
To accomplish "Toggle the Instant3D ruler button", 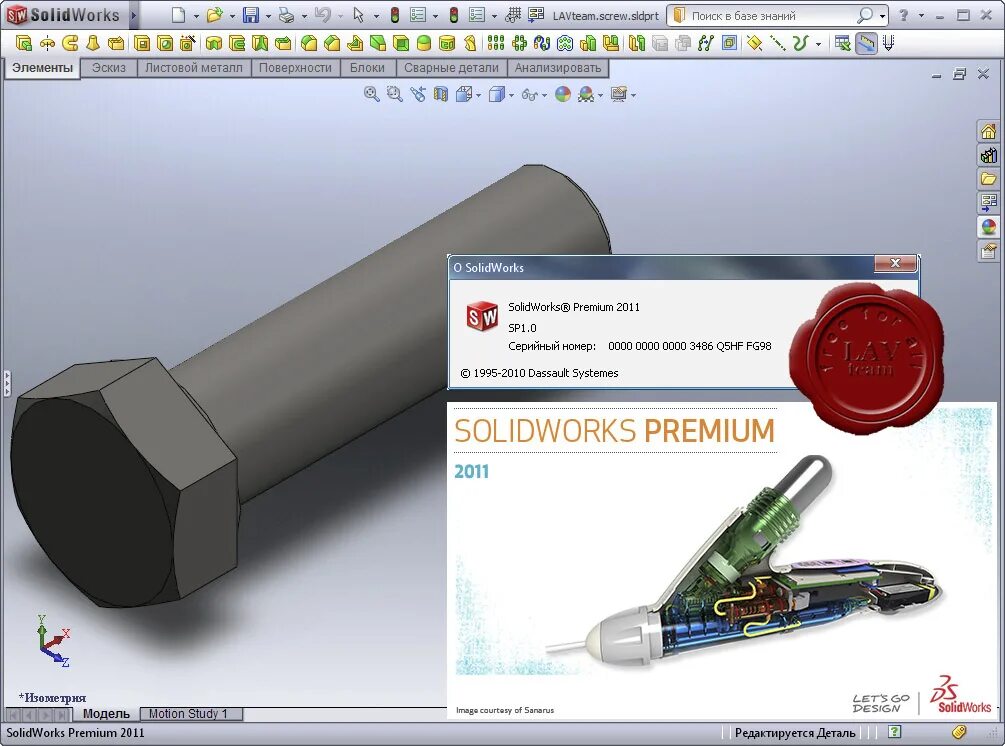I will (866, 43).
